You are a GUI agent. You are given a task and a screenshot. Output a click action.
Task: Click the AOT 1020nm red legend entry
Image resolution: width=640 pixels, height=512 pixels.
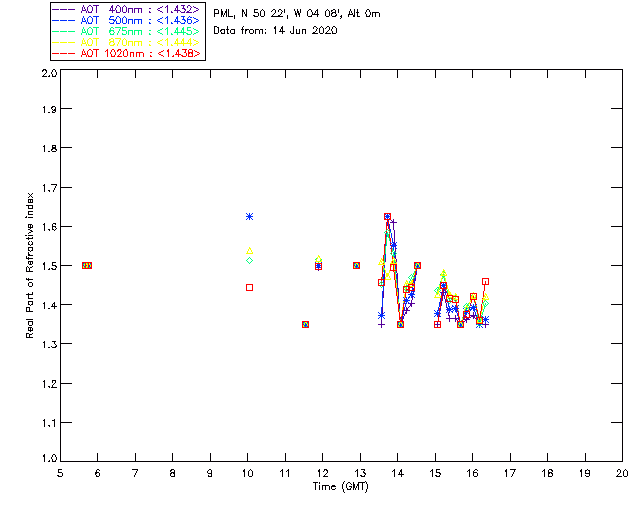tap(127, 53)
